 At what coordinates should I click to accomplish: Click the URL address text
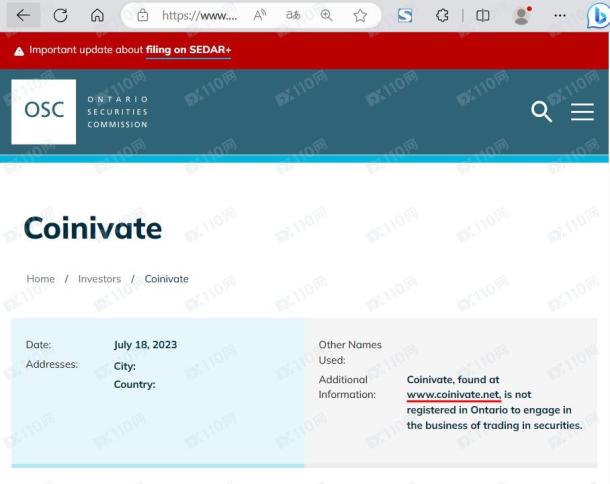200,16
